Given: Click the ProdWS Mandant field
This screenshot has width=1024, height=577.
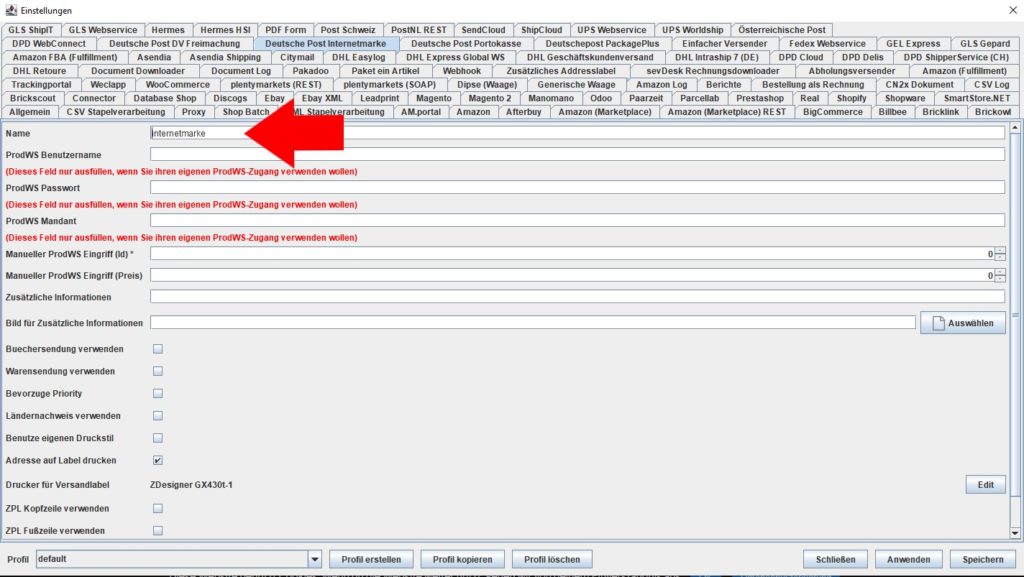Looking at the screenshot, I should point(577,221).
